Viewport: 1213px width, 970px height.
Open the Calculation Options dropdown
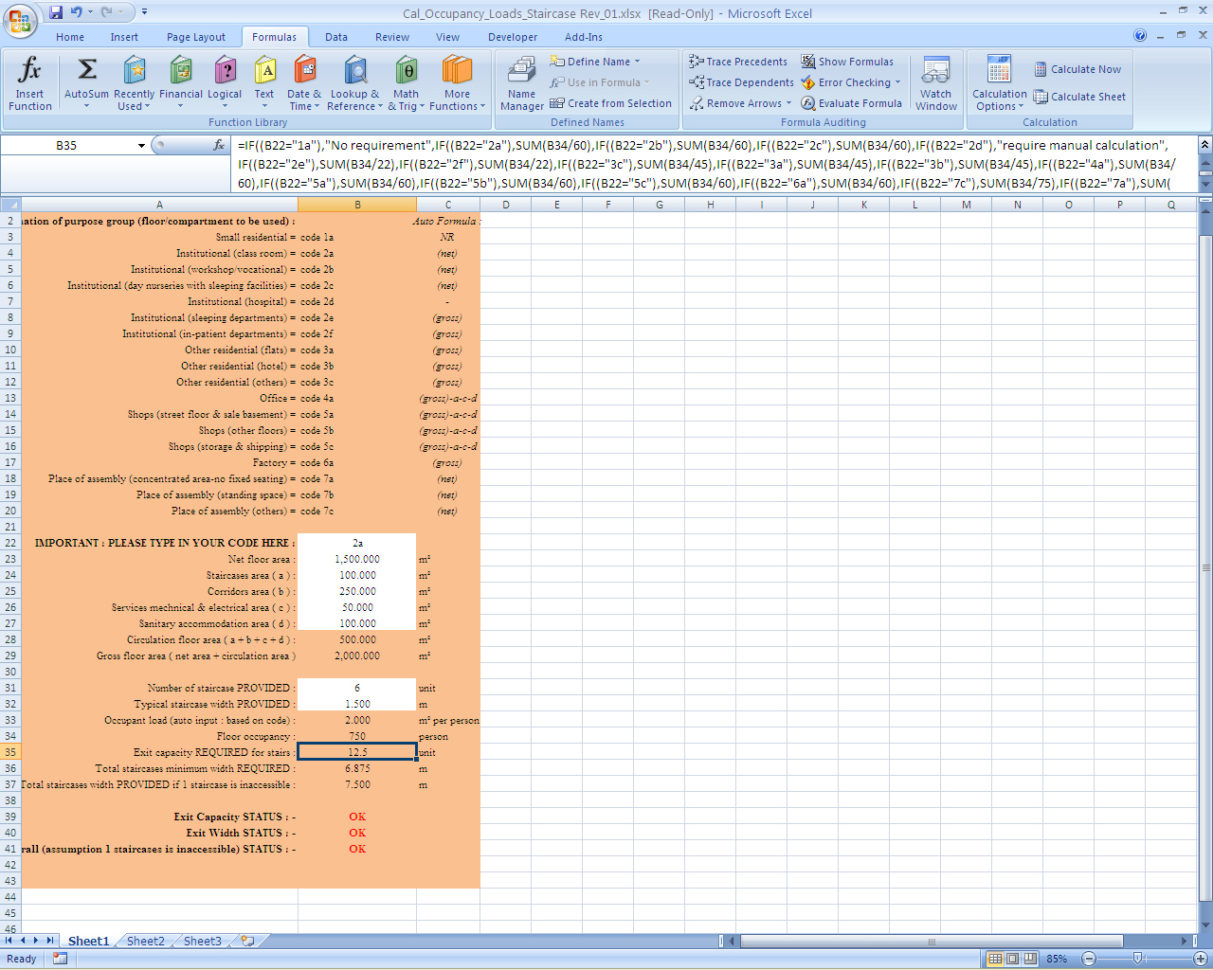998,84
